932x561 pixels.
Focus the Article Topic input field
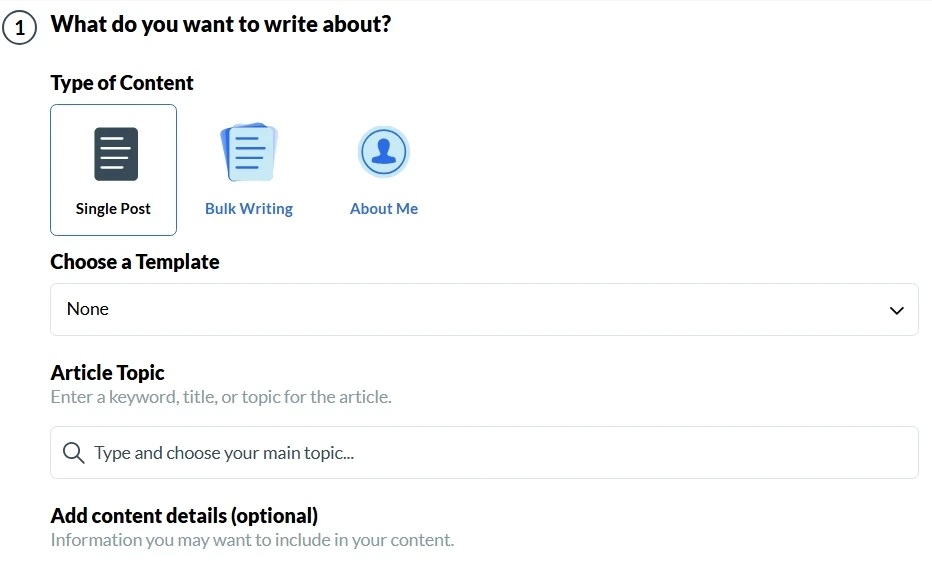(x=500, y=453)
